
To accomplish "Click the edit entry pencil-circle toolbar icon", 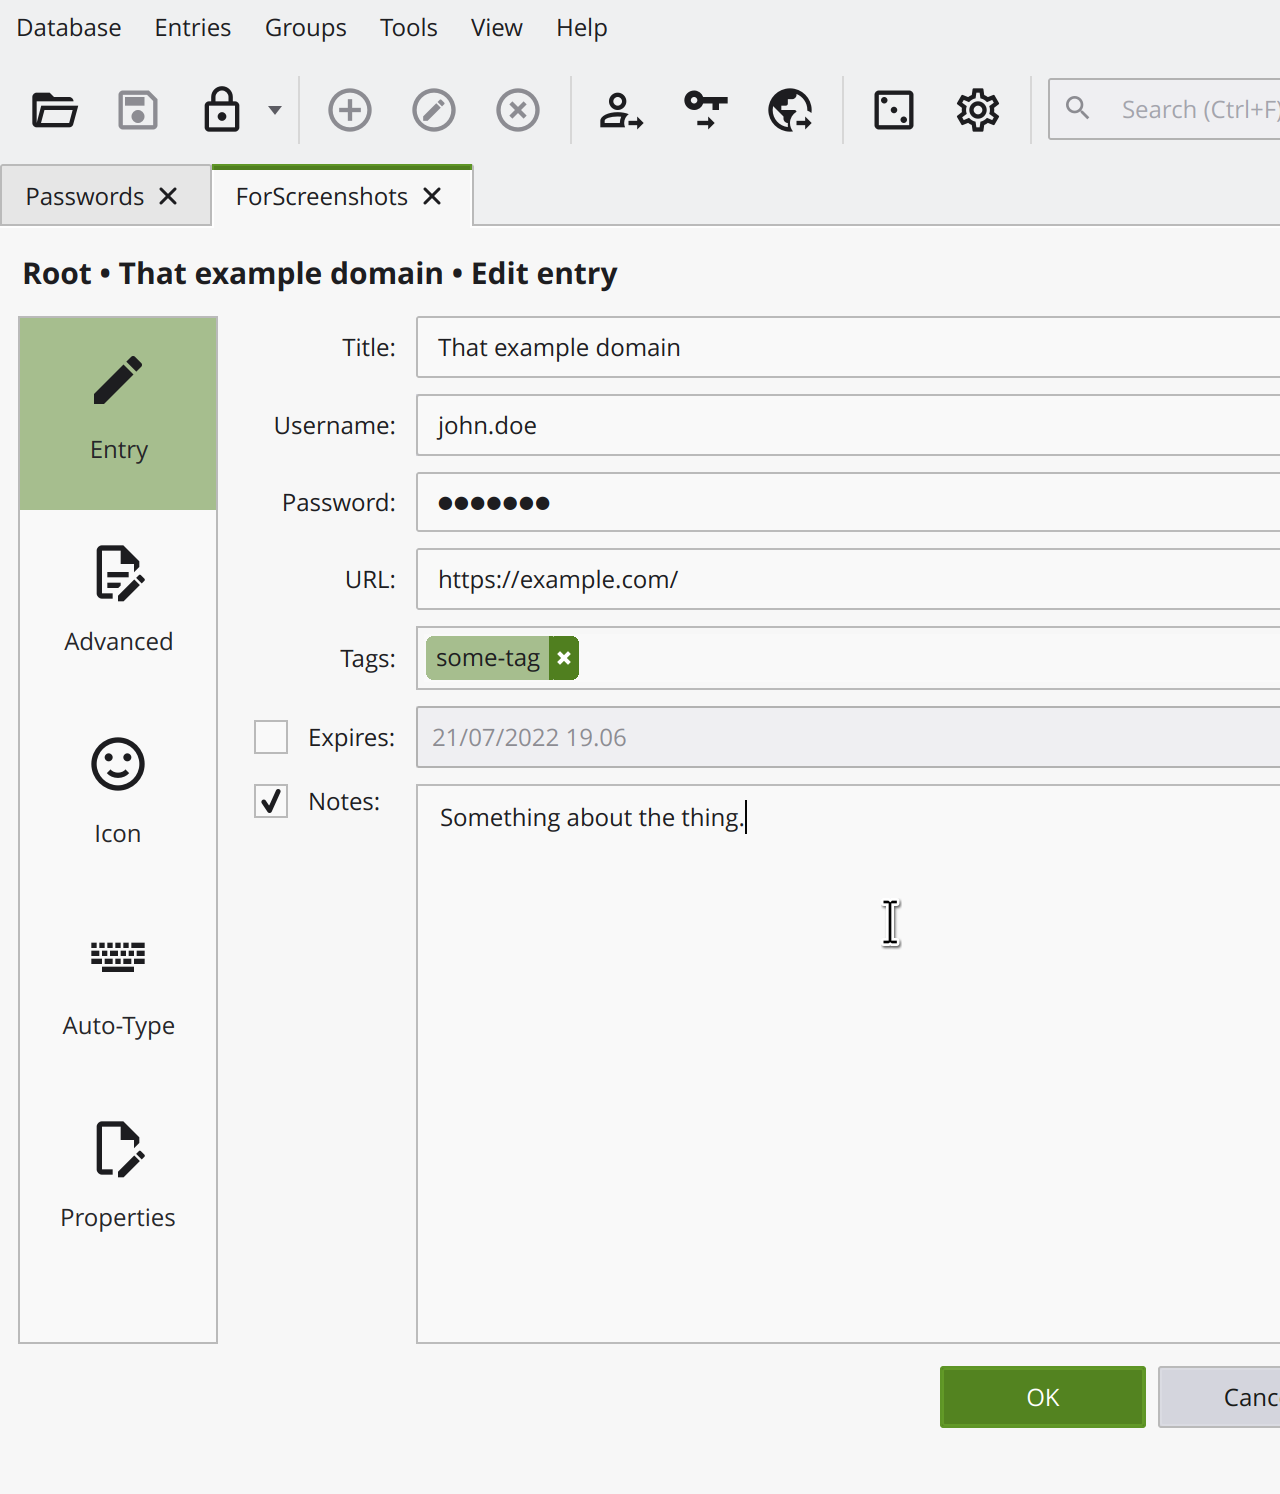I will click(434, 110).
